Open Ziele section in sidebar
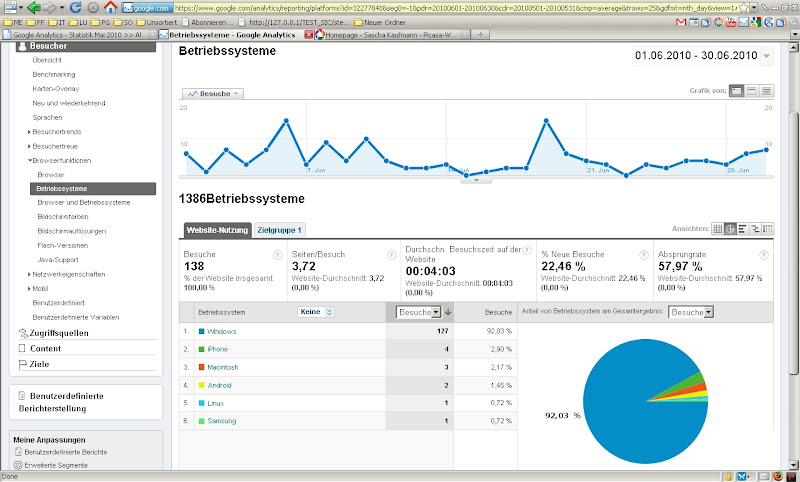The height and width of the screenshot is (482, 800). 39,364
